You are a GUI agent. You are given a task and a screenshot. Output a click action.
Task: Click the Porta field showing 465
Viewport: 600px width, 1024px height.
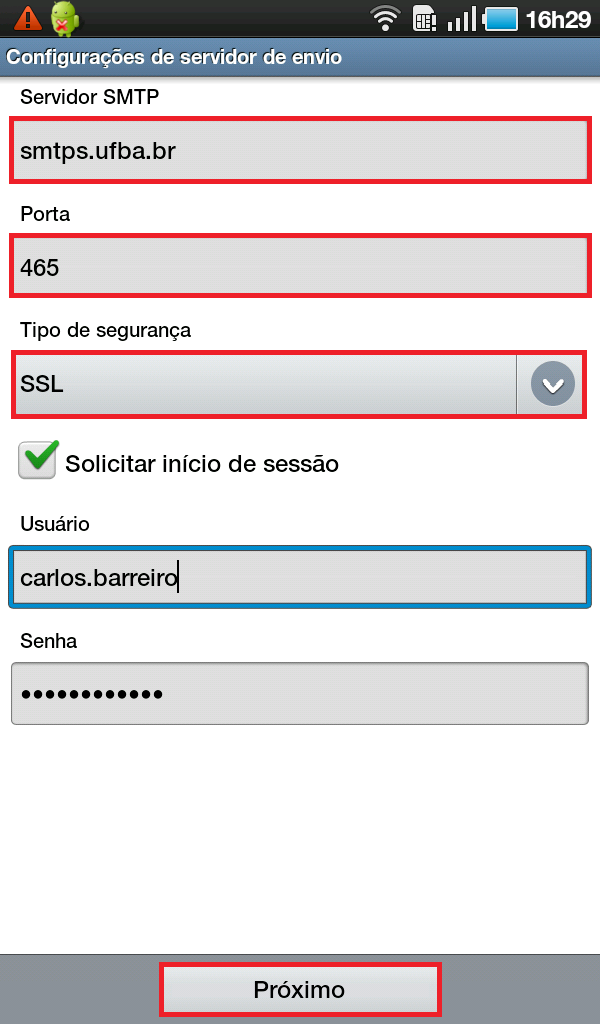pyautogui.click(x=299, y=267)
